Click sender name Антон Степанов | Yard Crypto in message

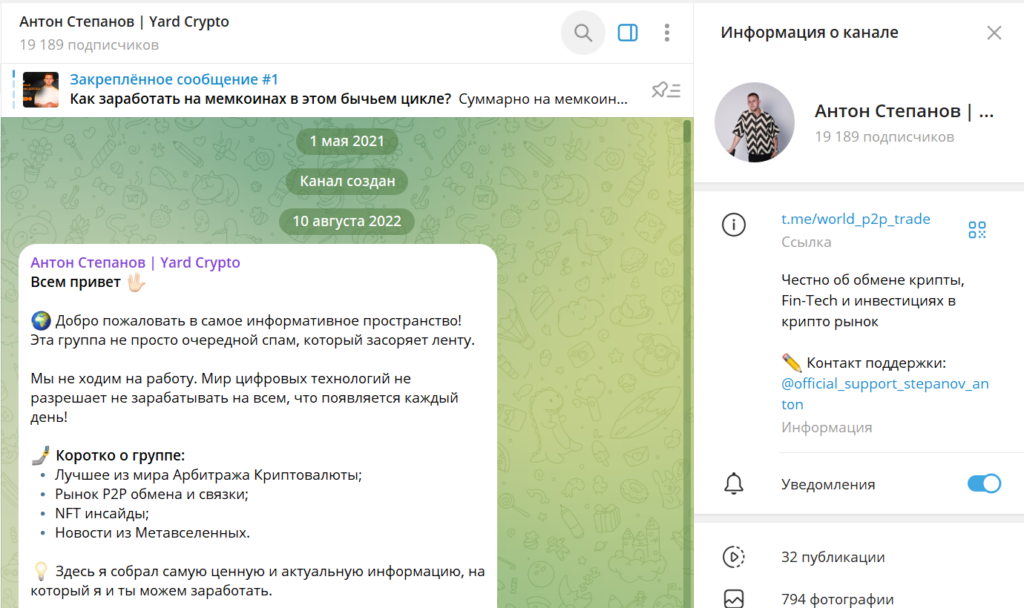[x=135, y=263]
